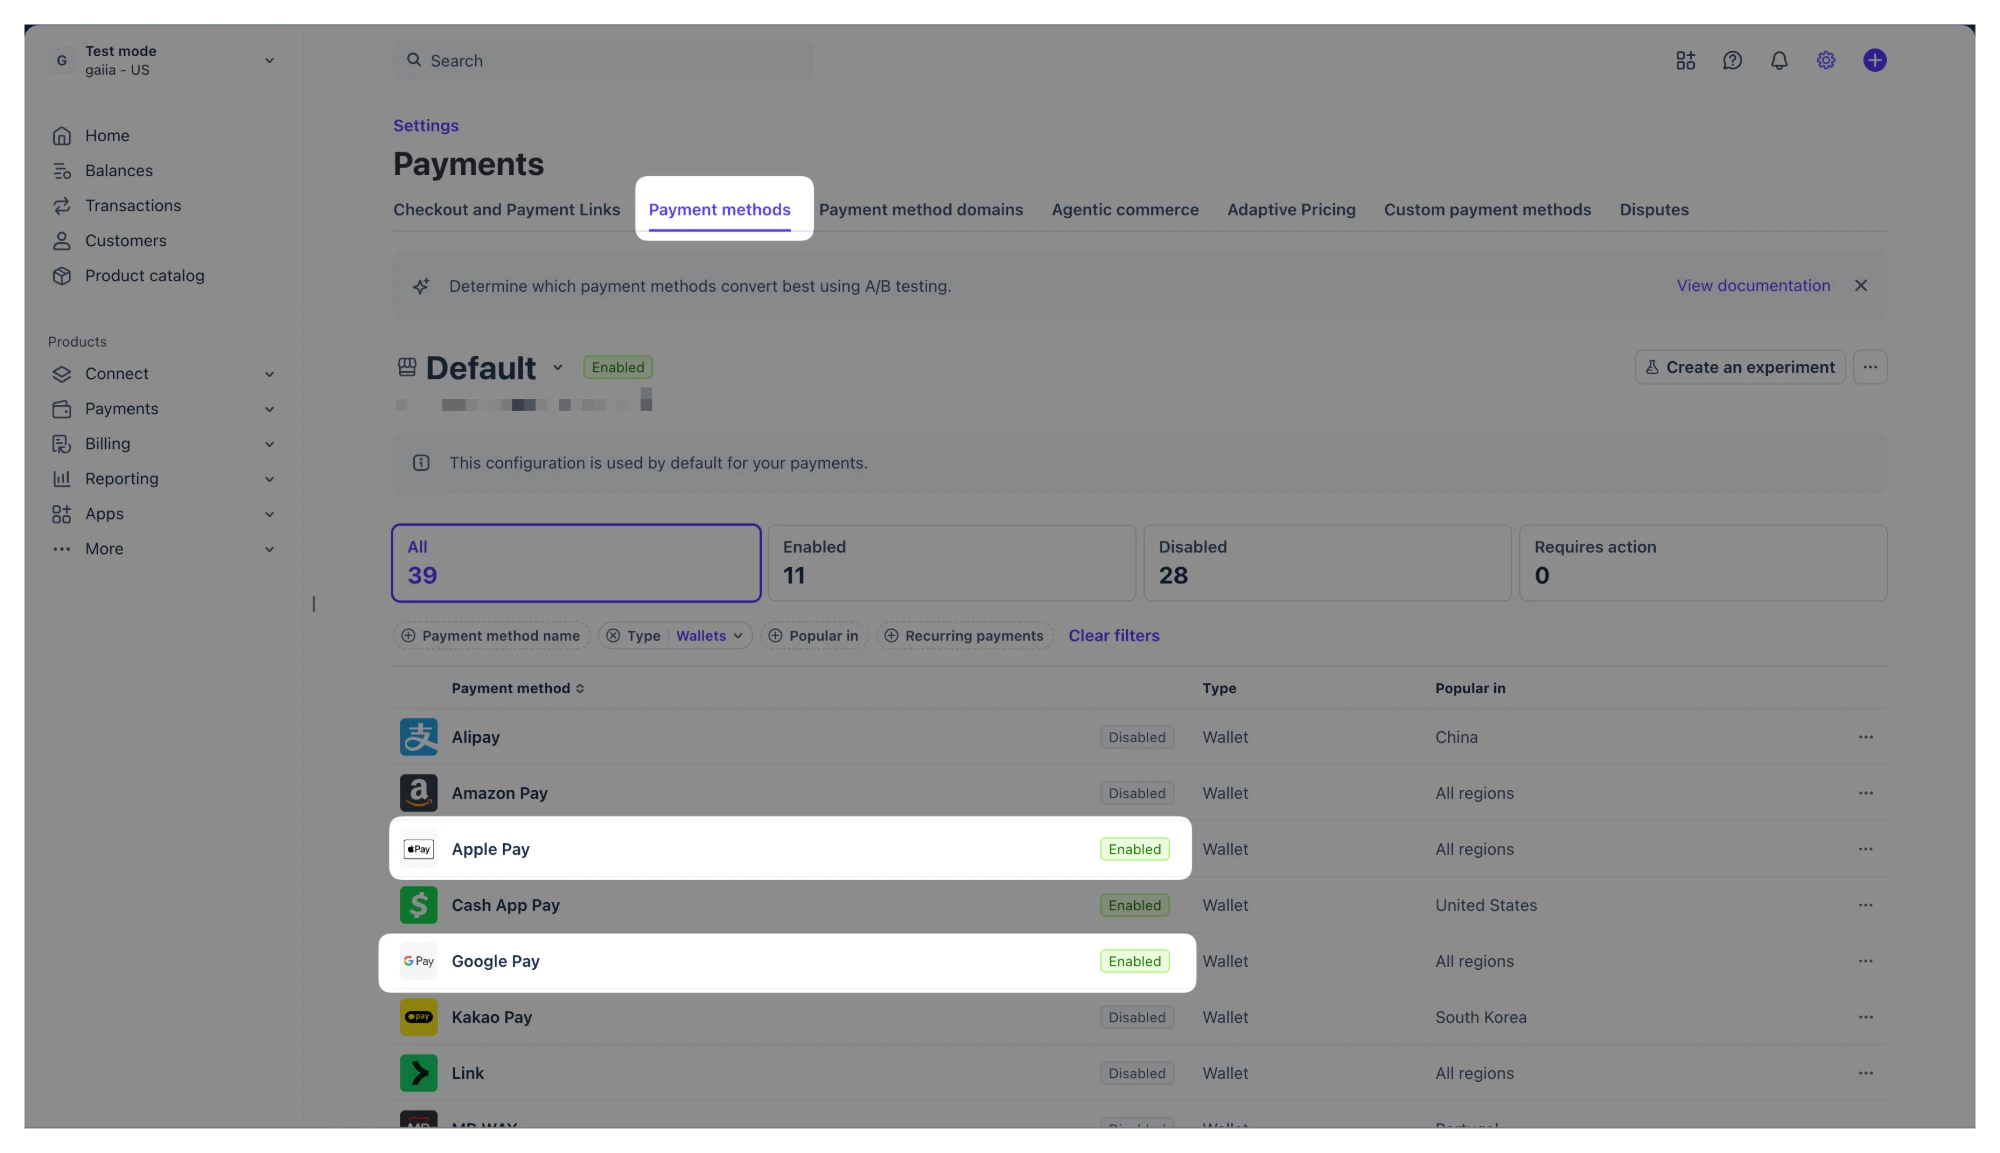Open the apps grid icon in header

click(1685, 61)
